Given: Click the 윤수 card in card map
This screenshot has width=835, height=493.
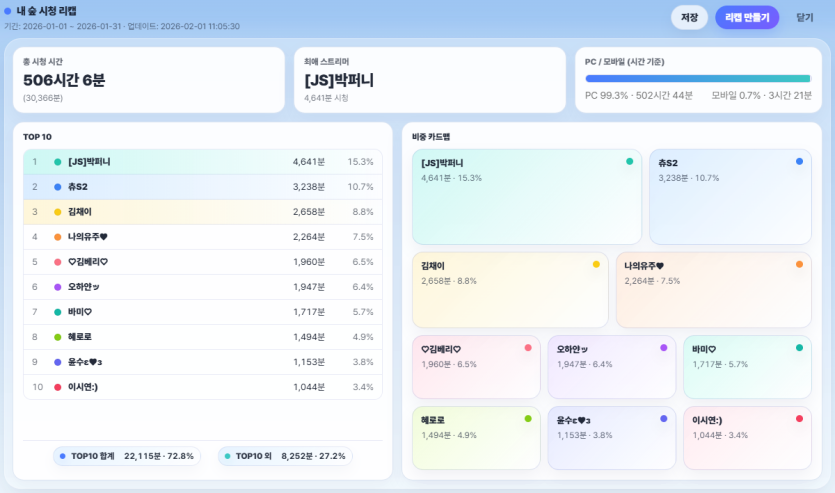Looking at the screenshot, I should [x=611, y=437].
